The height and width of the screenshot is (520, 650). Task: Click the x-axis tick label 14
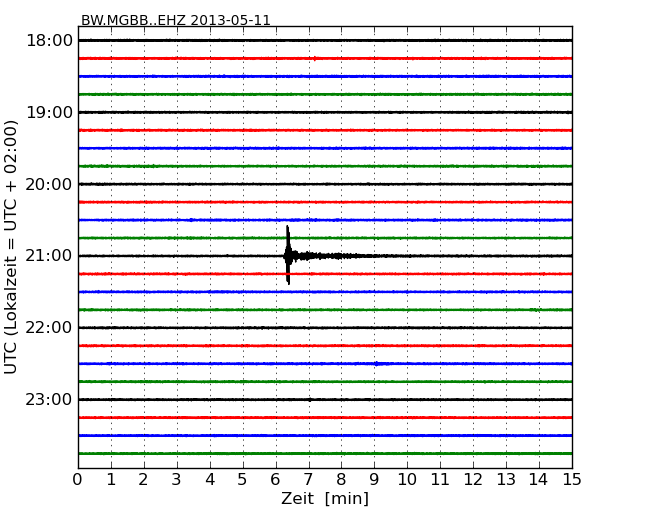538,480
